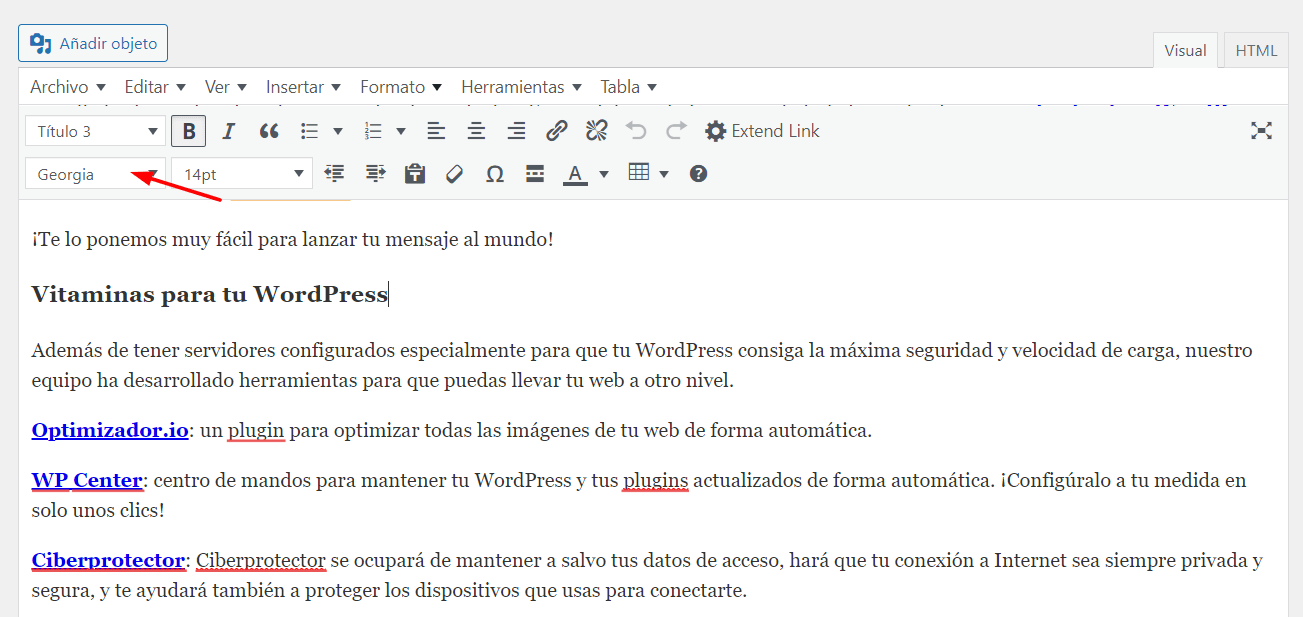1303x617 pixels.
Task: Switch to the Visual editor tab
Action: coord(1185,50)
